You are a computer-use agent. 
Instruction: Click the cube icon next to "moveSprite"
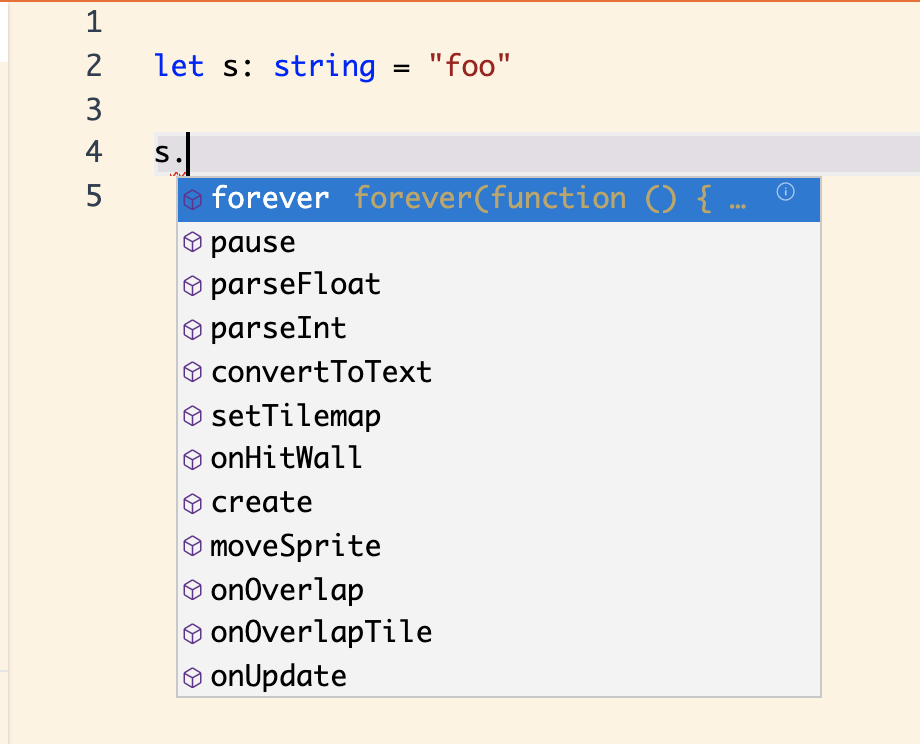click(x=191, y=545)
